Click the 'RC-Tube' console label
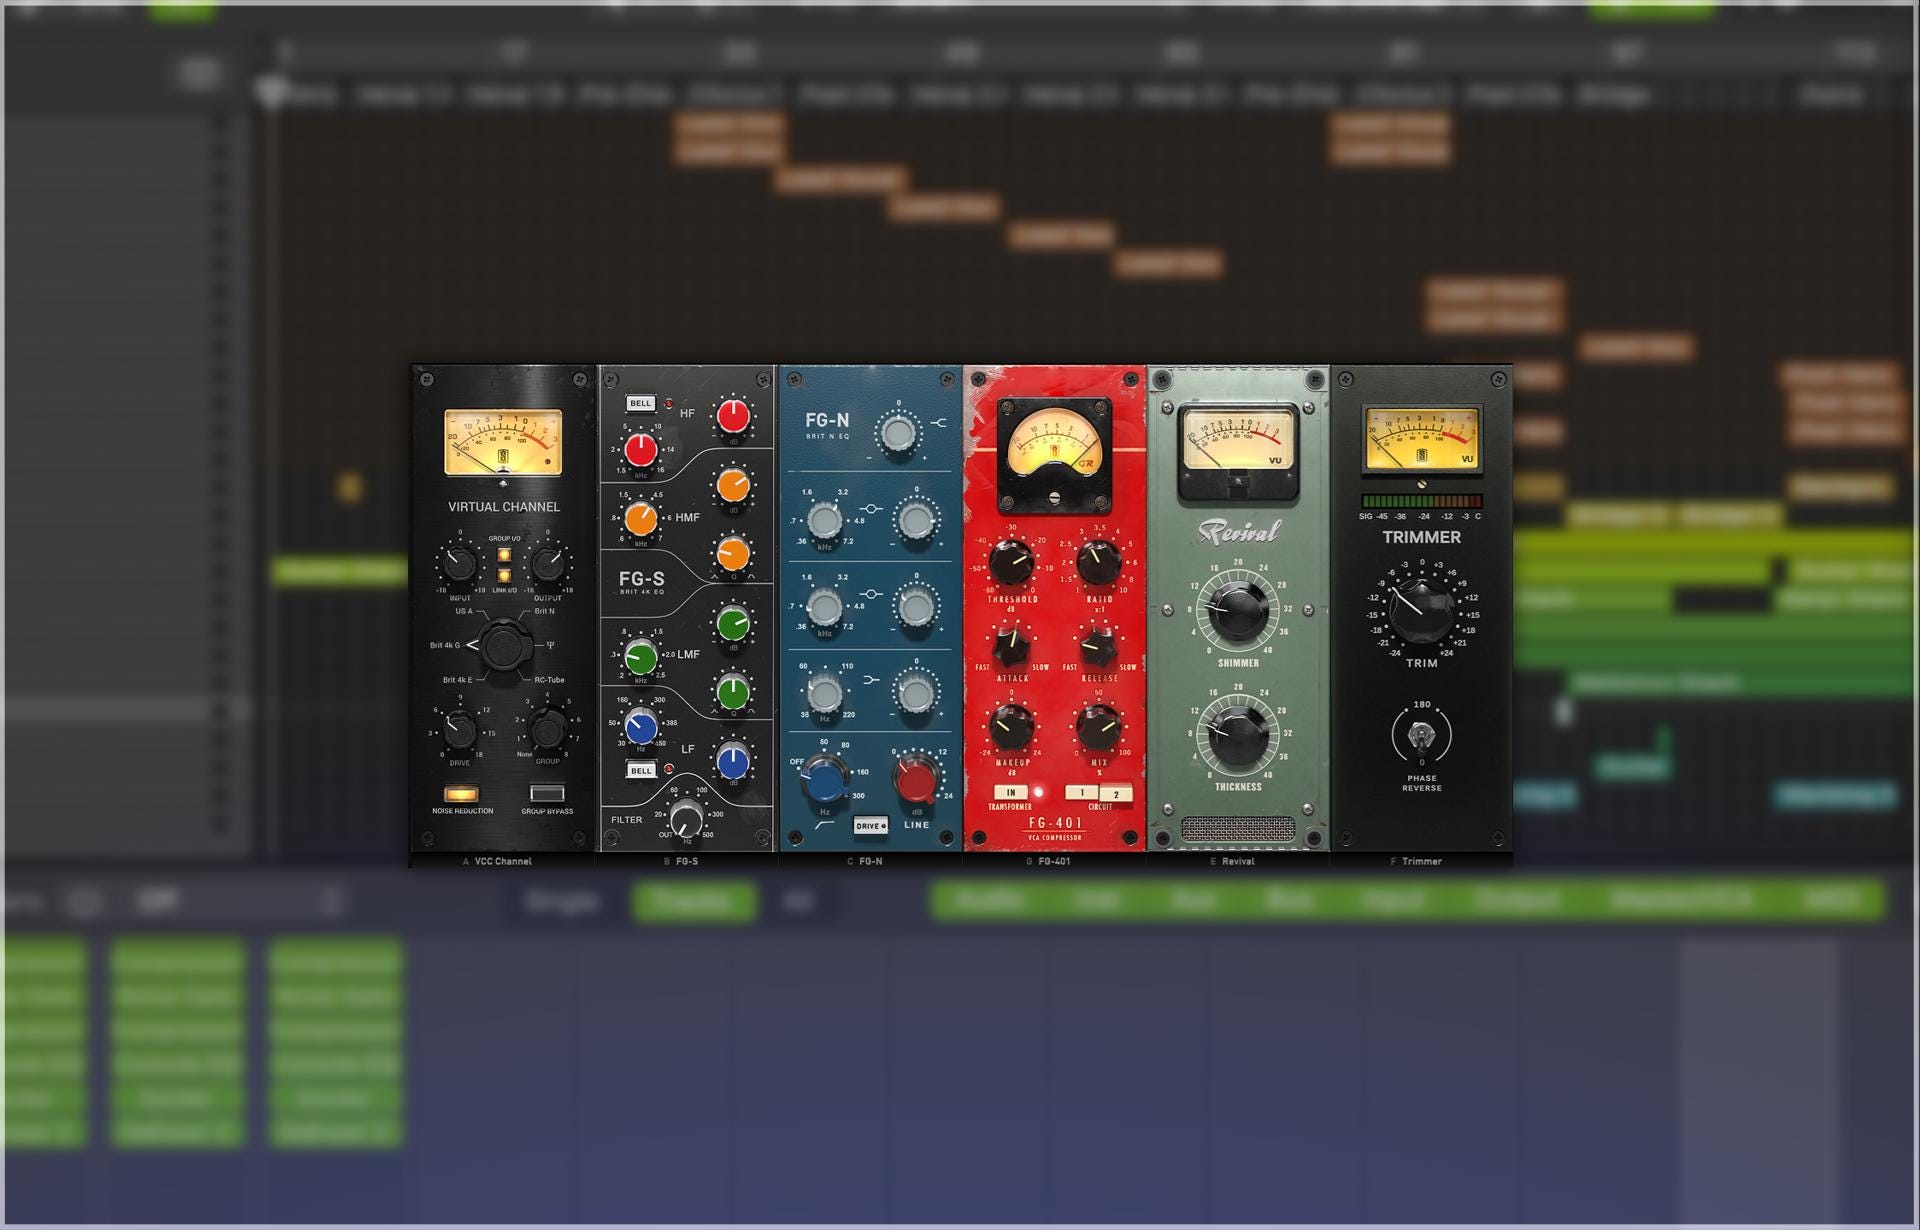The width and height of the screenshot is (1920, 1230). pyautogui.click(x=549, y=680)
